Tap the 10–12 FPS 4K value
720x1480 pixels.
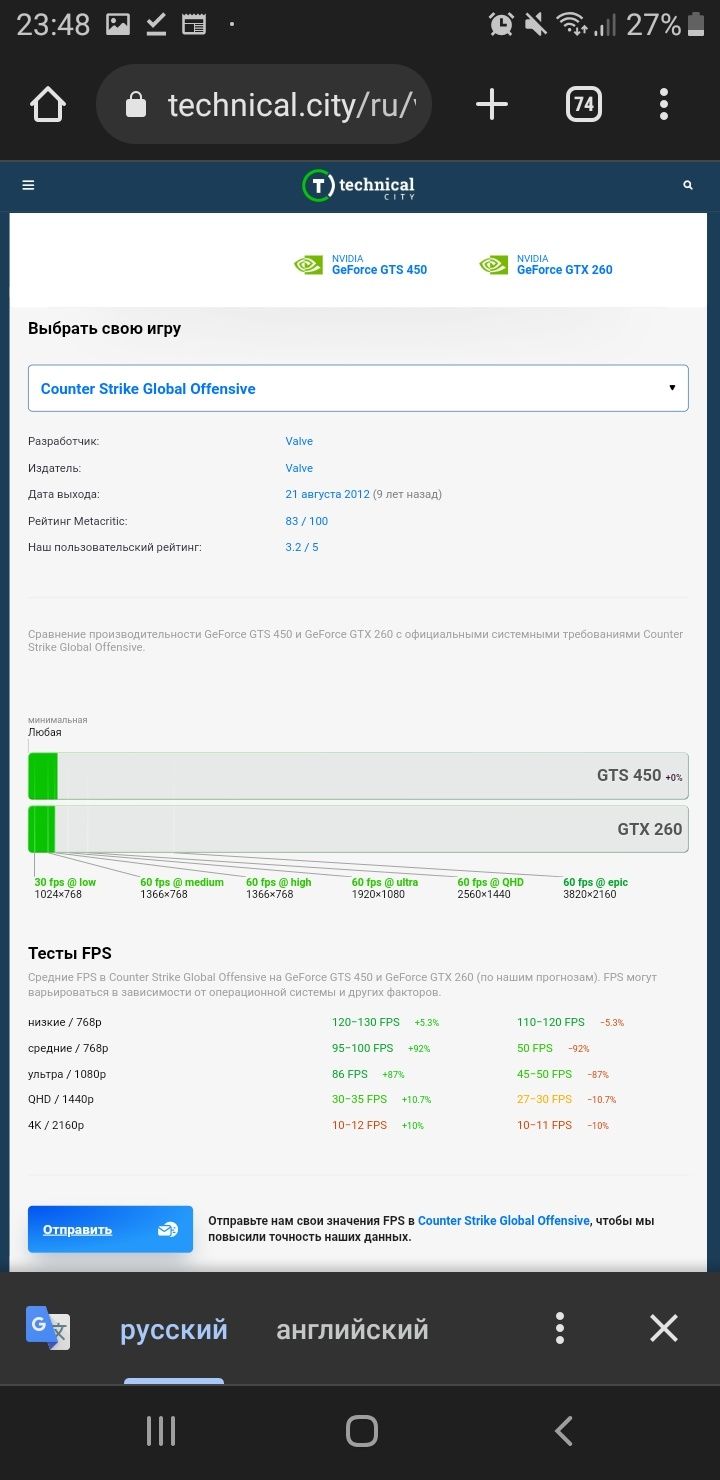[360, 1125]
